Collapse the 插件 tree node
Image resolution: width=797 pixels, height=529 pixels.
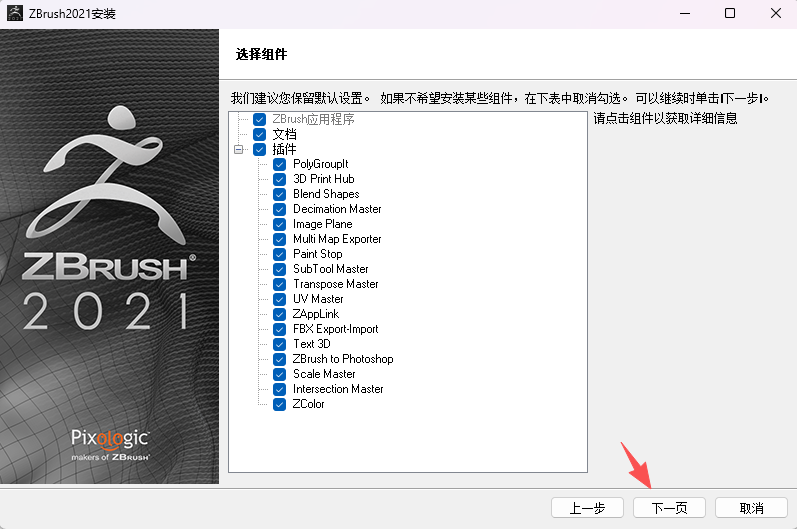point(238,149)
